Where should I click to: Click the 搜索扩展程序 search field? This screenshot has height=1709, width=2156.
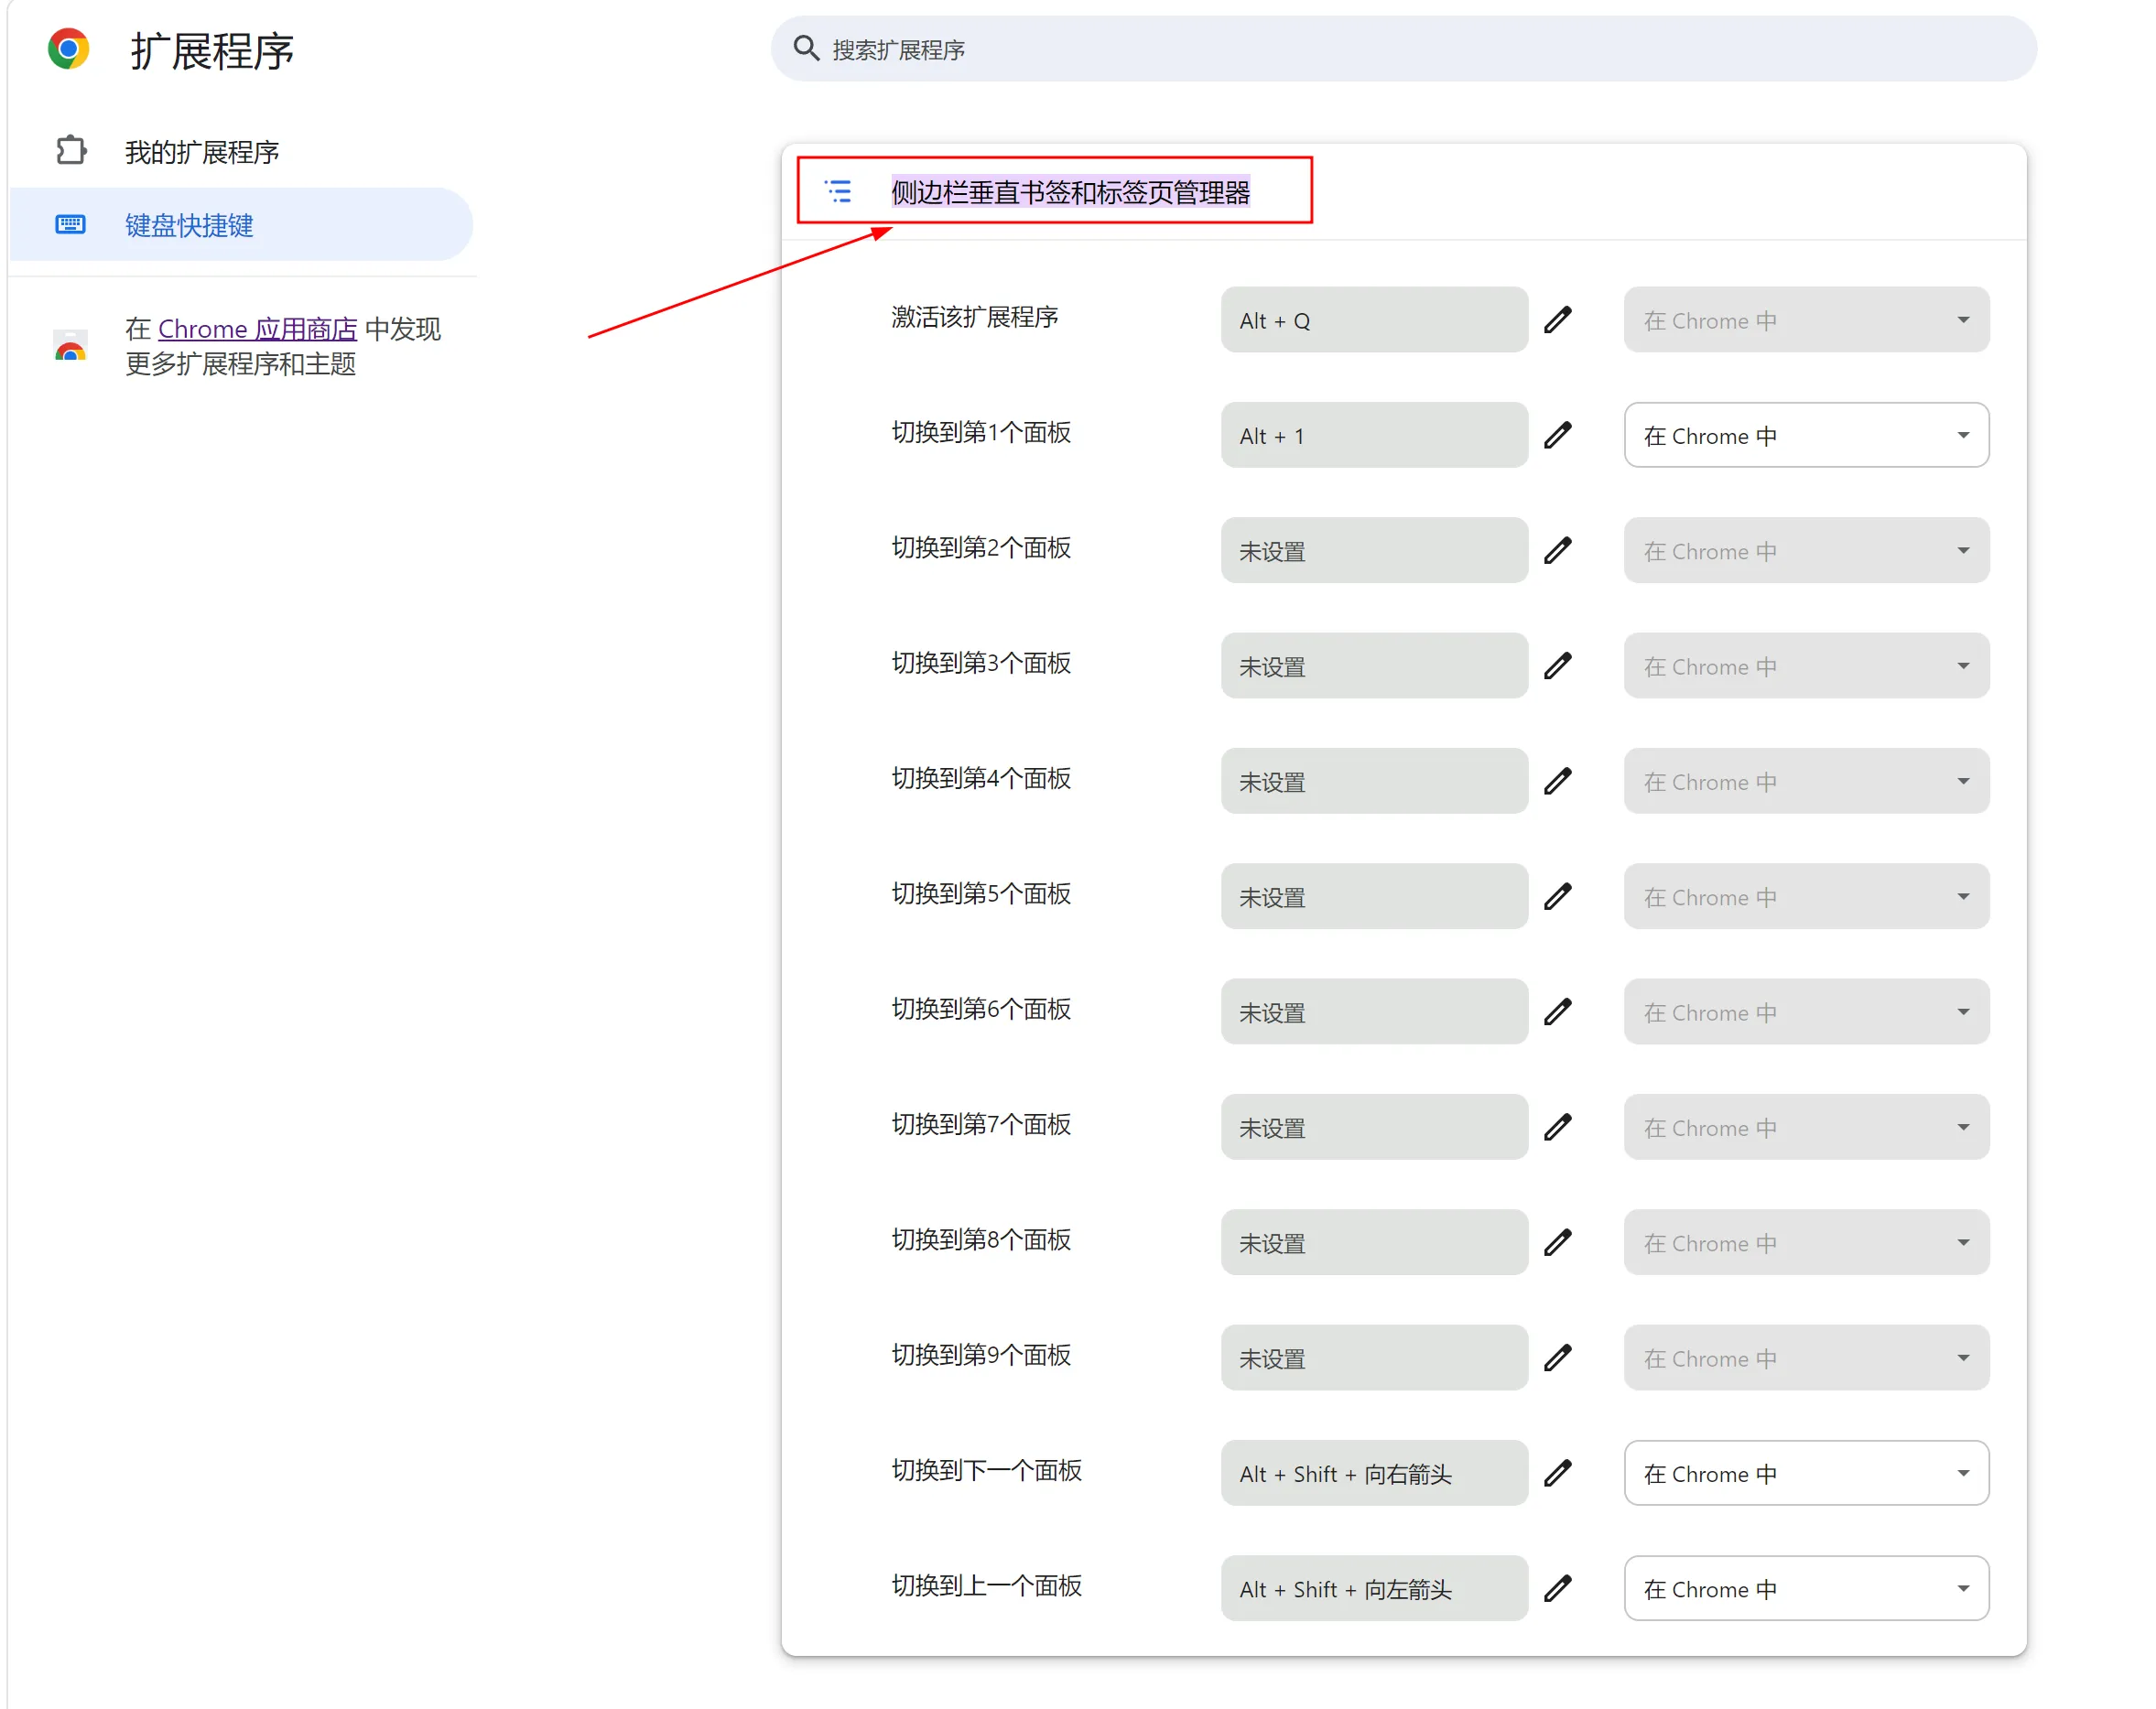pyautogui.click(x=1400, y=49)
